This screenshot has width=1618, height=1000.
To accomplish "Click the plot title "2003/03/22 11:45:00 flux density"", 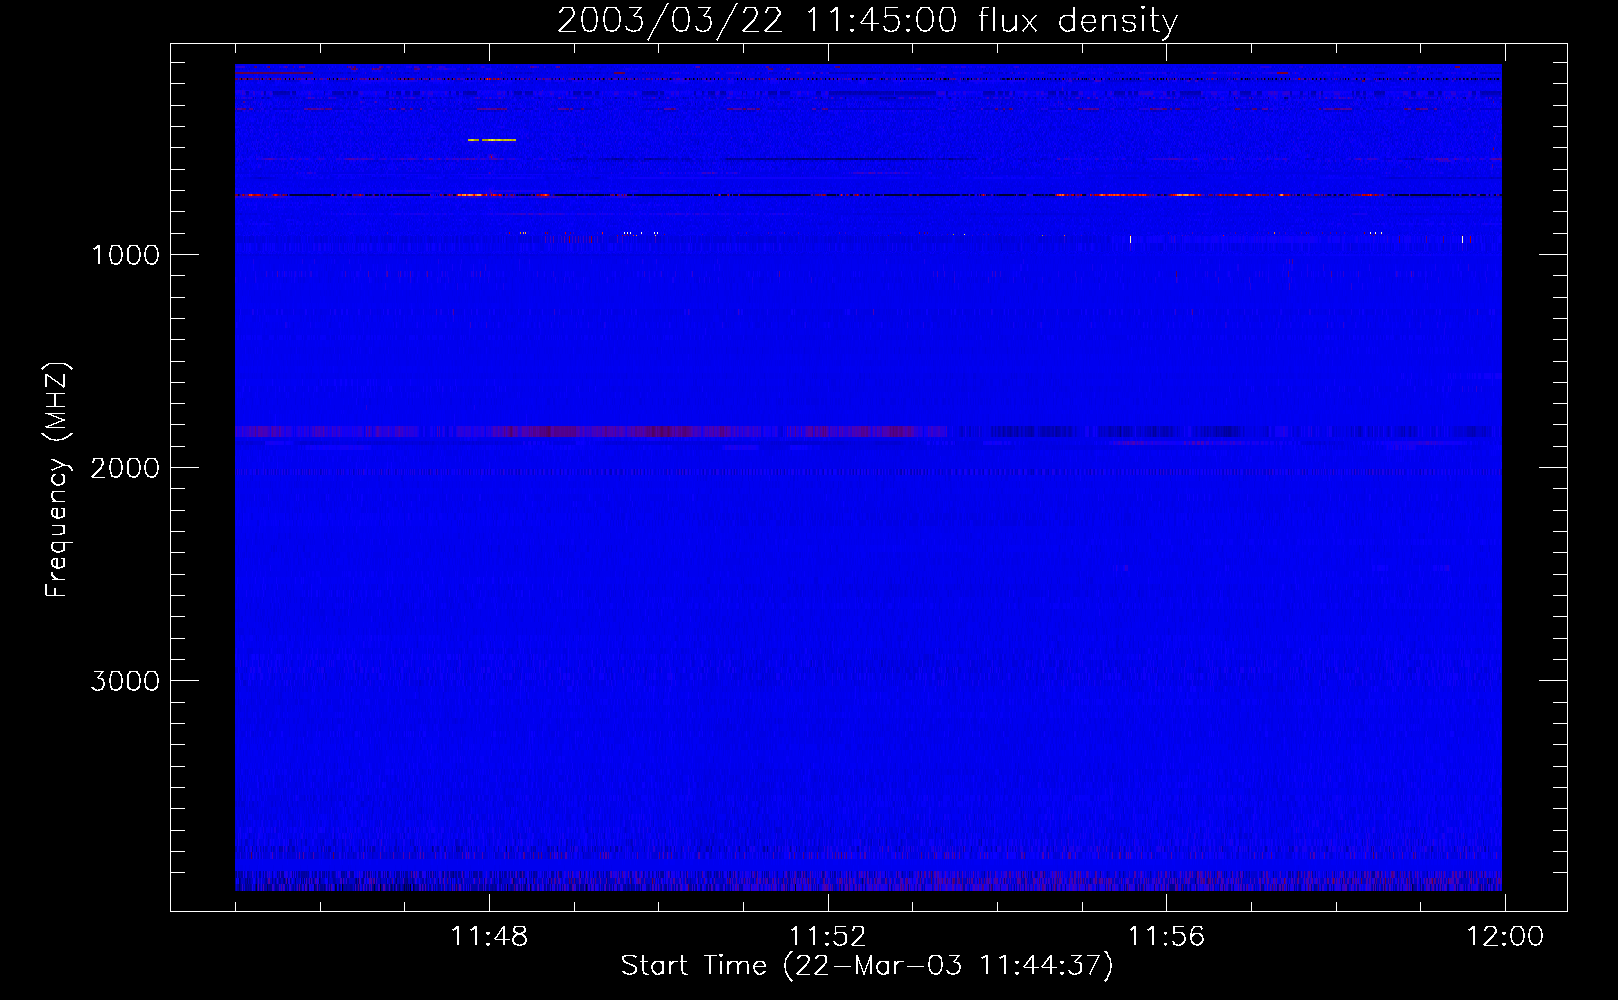I will (867, 21).
